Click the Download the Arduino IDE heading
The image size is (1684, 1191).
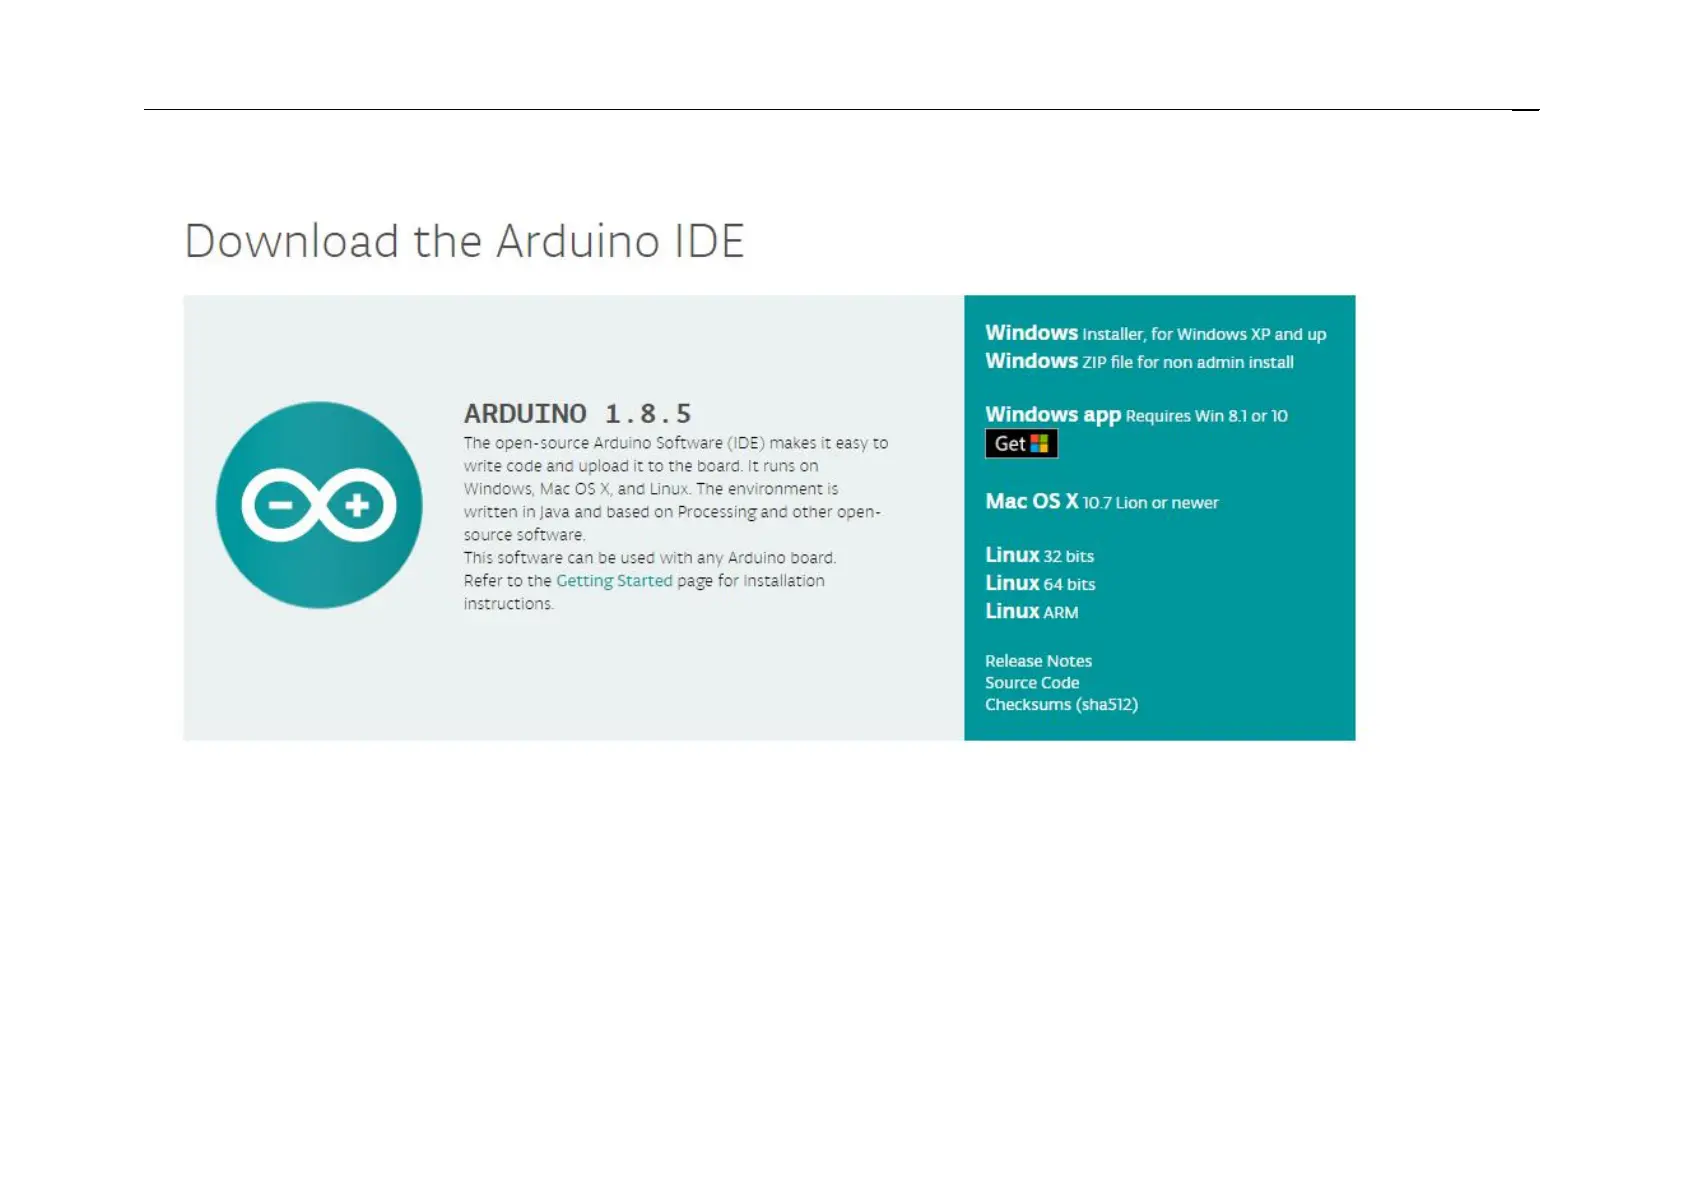465,241
